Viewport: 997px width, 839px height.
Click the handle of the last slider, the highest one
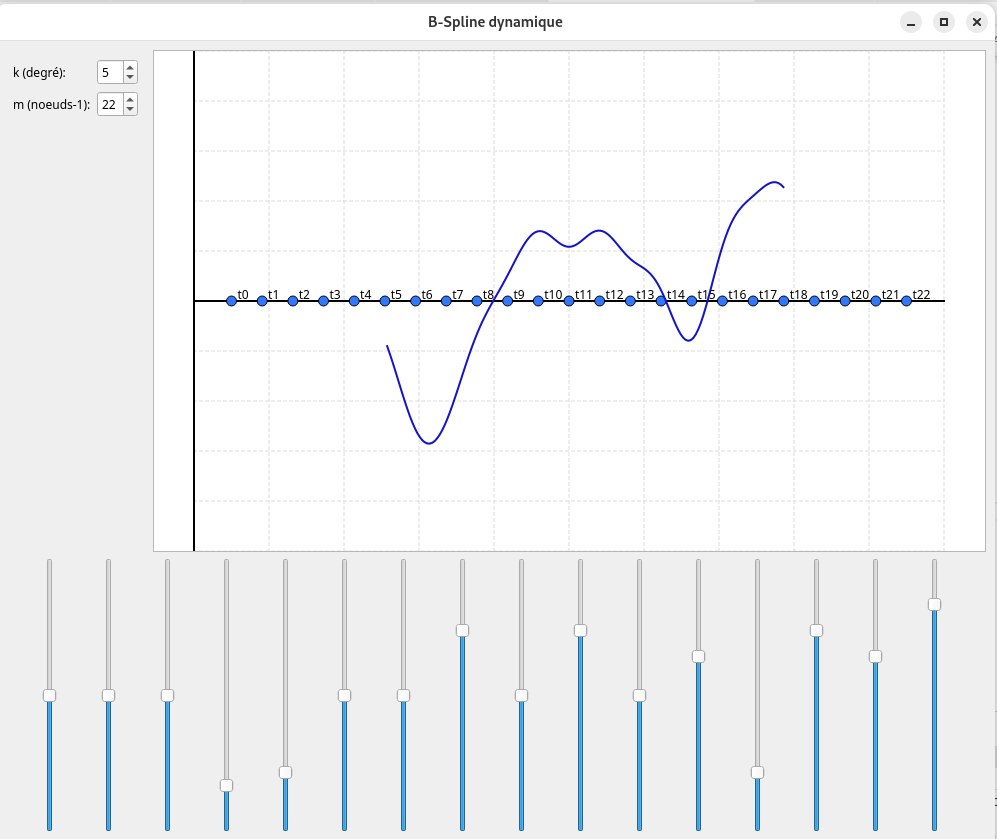click(934, 604)
